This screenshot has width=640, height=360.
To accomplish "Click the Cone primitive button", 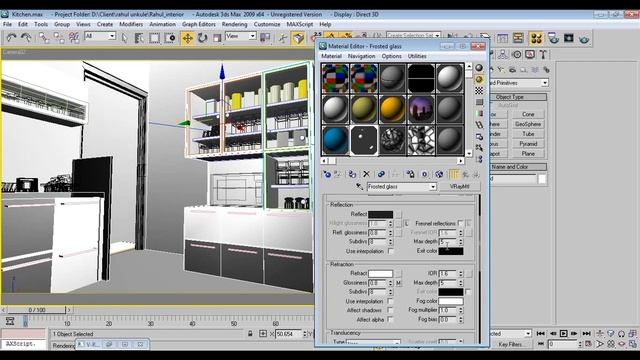I will [x=528, y=114].
